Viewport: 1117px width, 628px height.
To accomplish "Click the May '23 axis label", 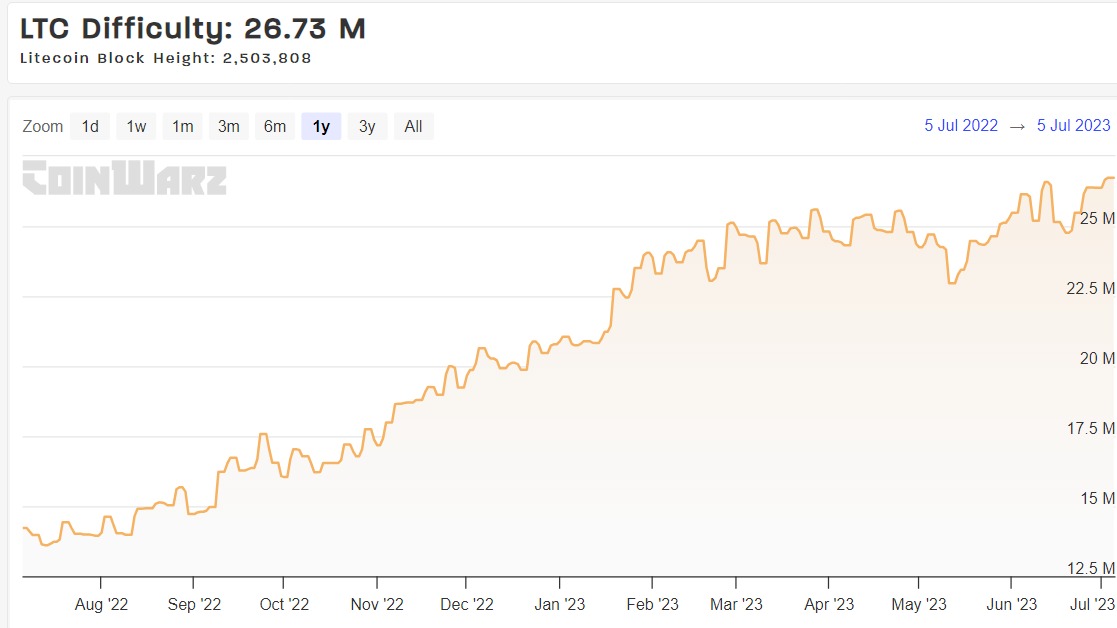I will [x=919, y=605].
